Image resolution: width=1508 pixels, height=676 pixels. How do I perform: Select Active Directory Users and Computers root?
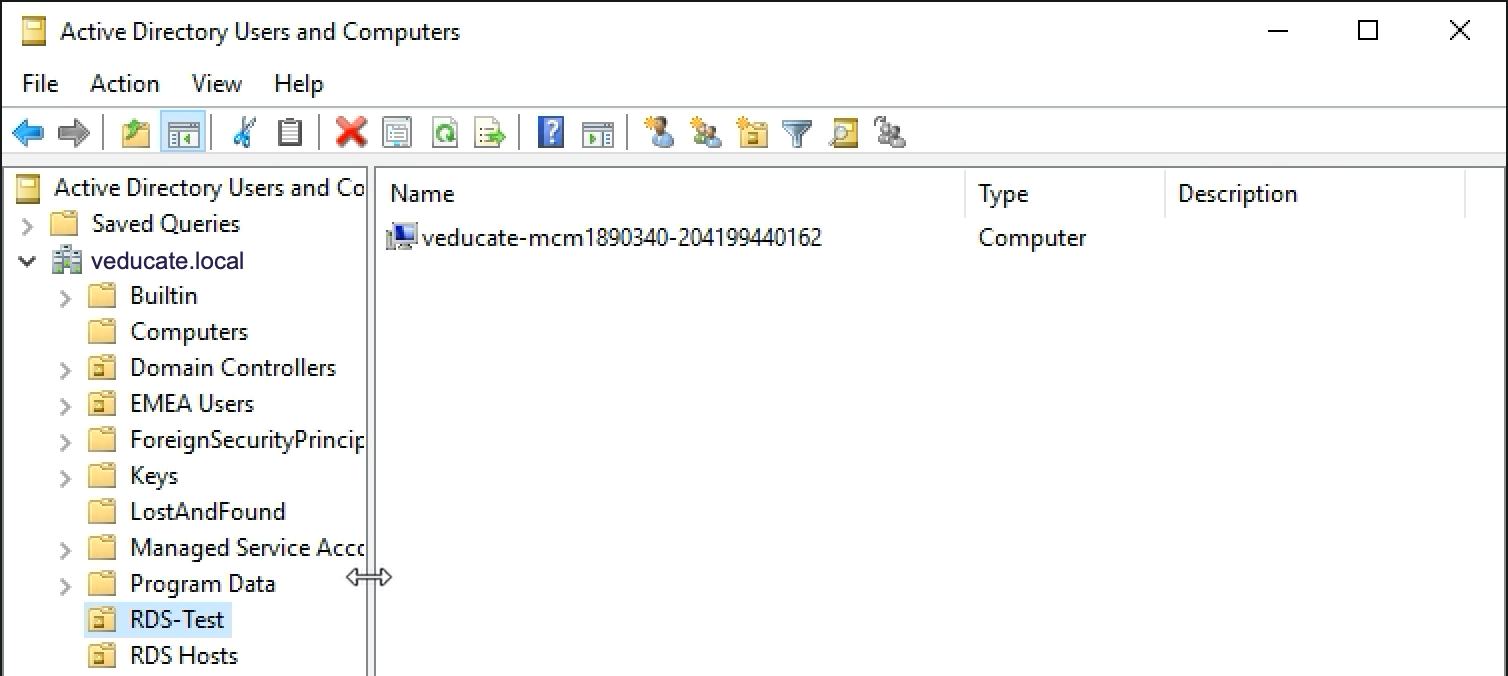coord(209,188)
